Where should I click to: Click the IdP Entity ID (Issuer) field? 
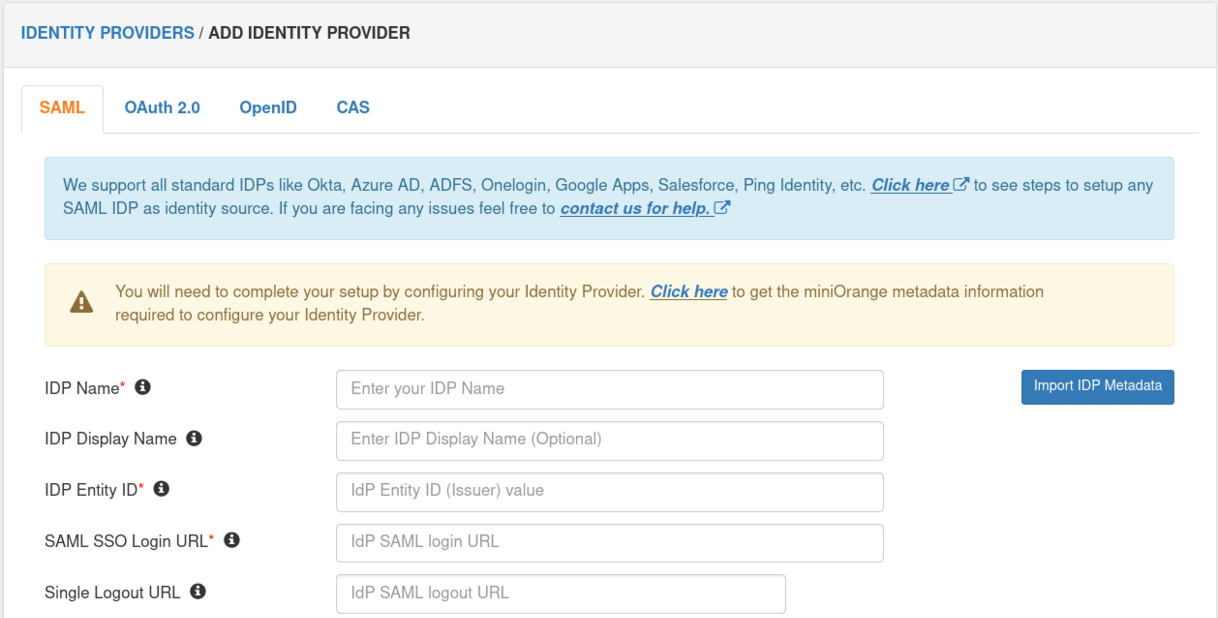(x=610, y=491)
